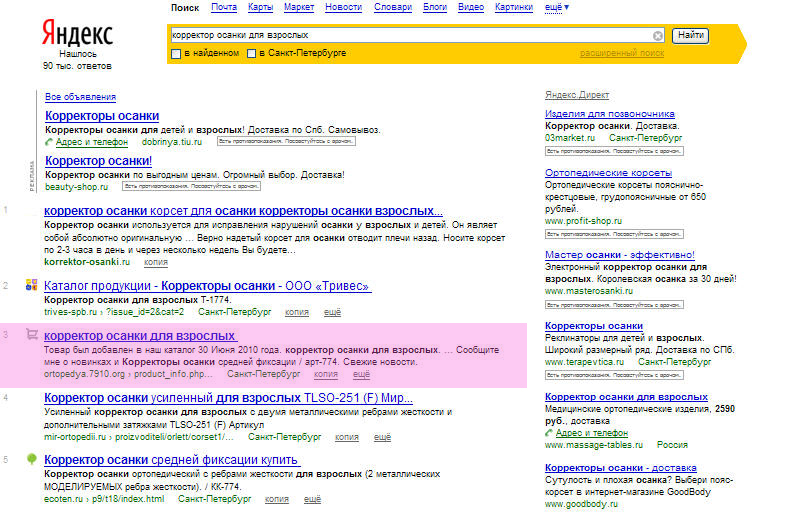Open the Картинки service tab
810x512 pixels.
(x=514, y=7)
